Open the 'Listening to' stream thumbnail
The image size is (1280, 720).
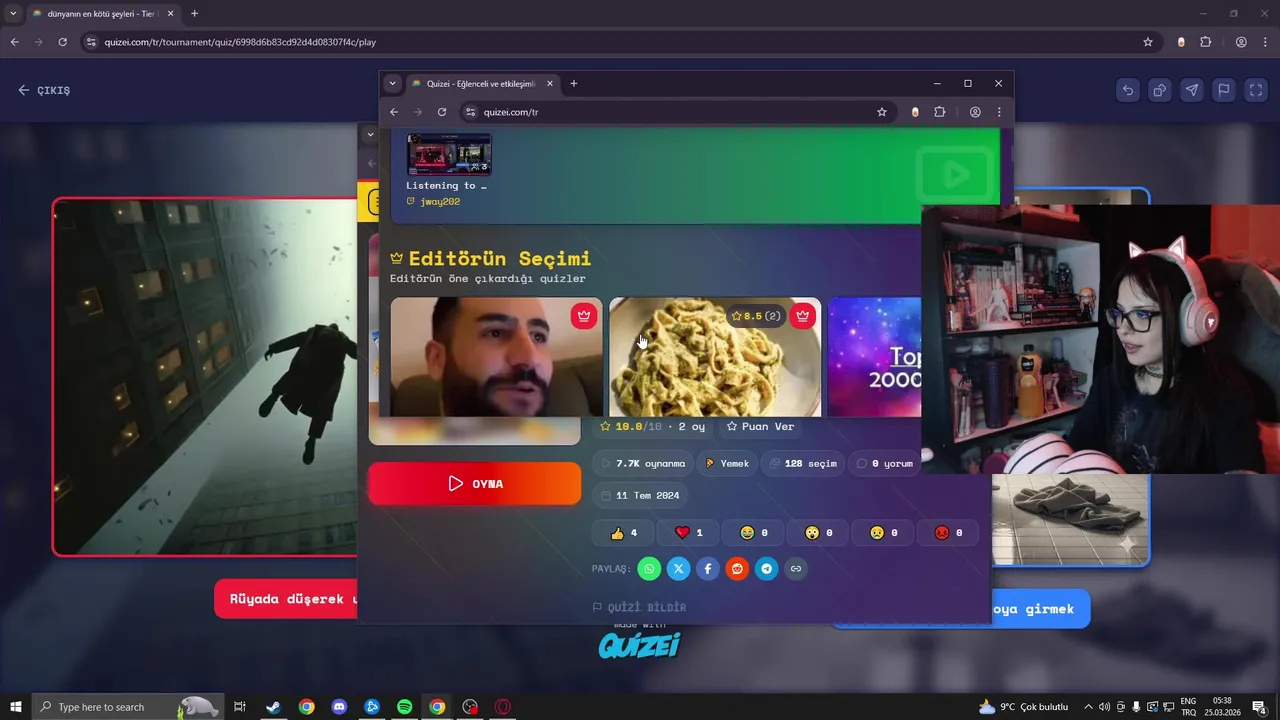coord(449,154)
